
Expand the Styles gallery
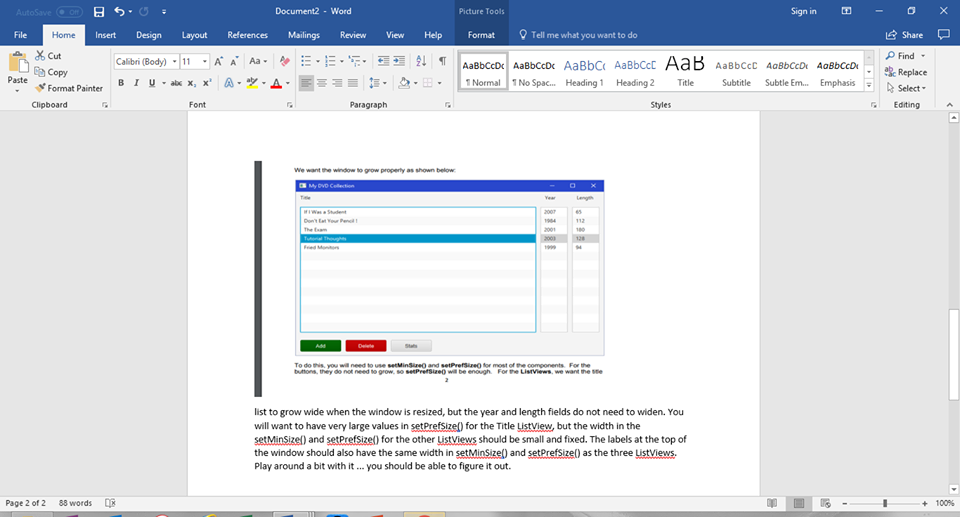(x=869, y=86)
